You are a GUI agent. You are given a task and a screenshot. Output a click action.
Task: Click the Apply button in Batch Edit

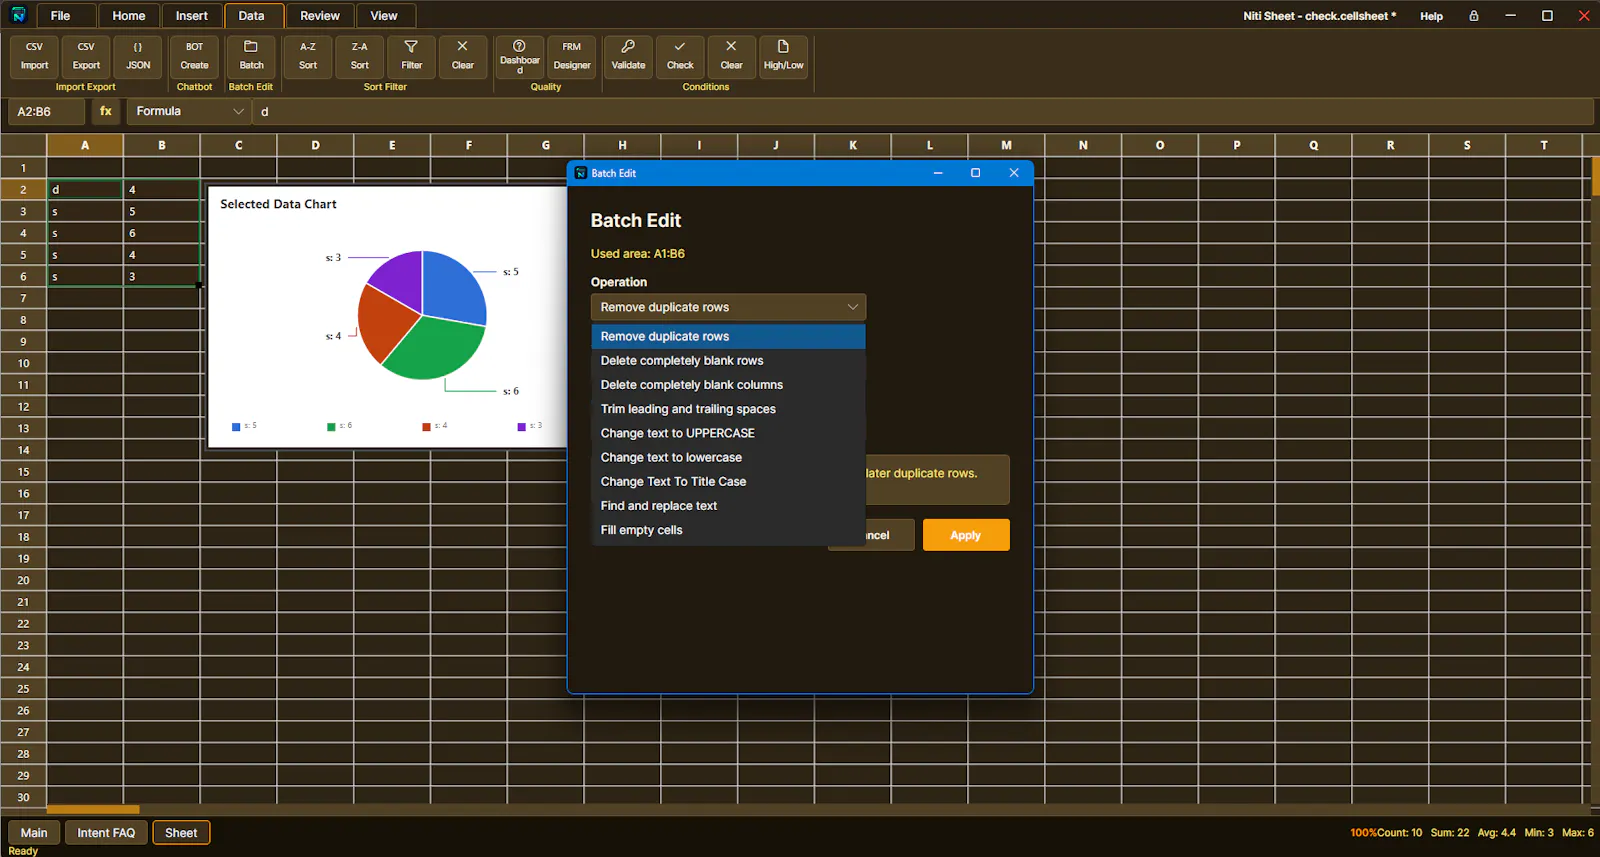(x=966, y=535)
